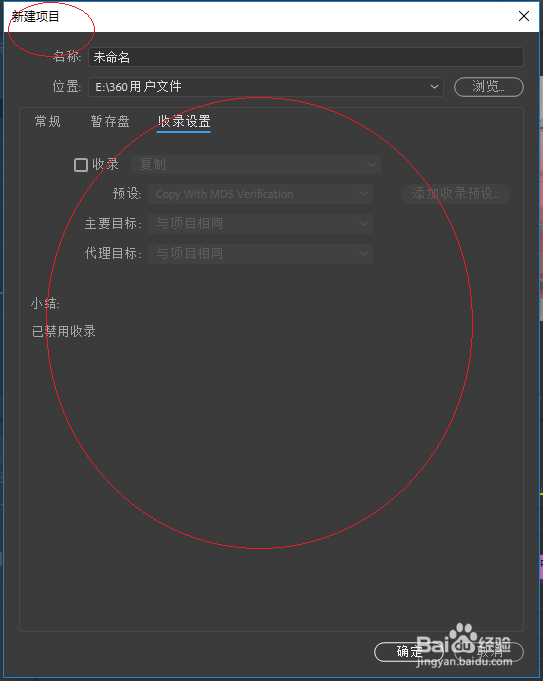Image resolution: width=543 pixels, height=681 pixels.
Task: Click the 位置 label
Action: (x=67, y=86)
